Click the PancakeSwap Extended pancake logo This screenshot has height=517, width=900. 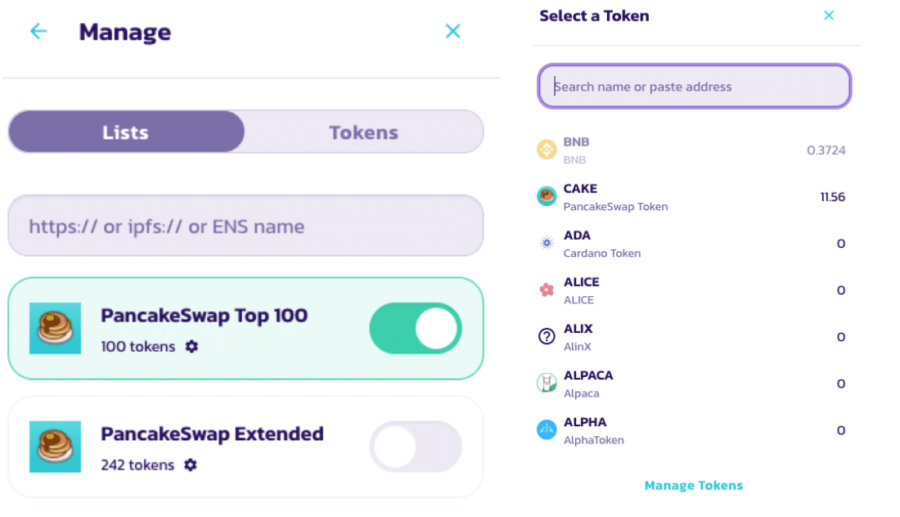[x=55, y=447]
